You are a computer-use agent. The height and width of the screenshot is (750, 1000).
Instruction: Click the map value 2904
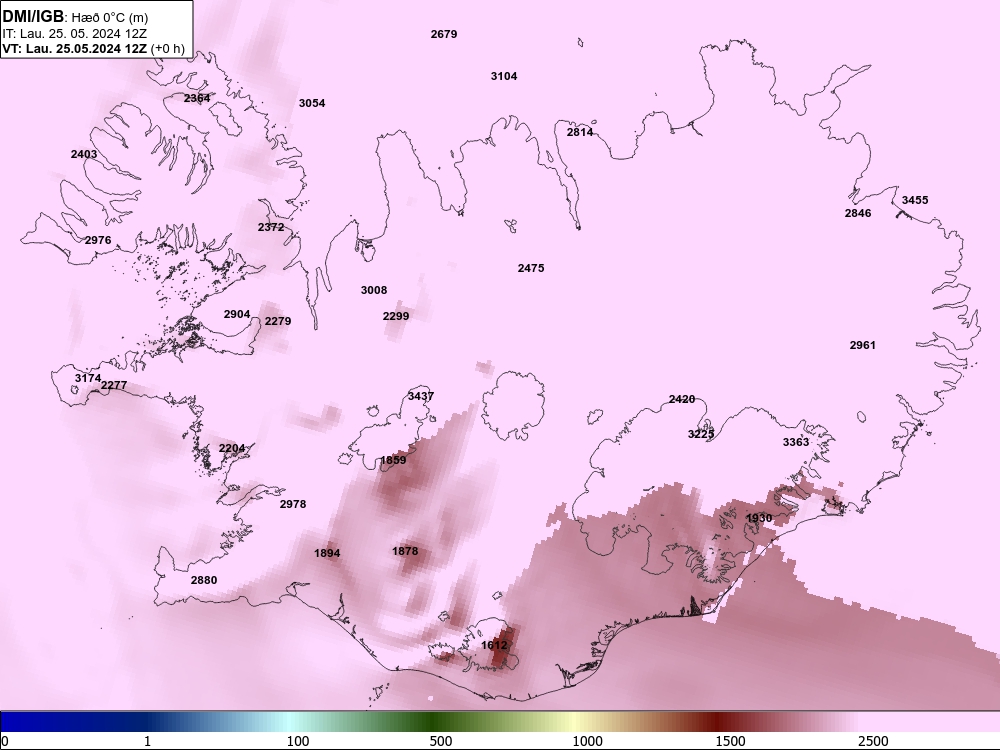click(x=237, y=314)
